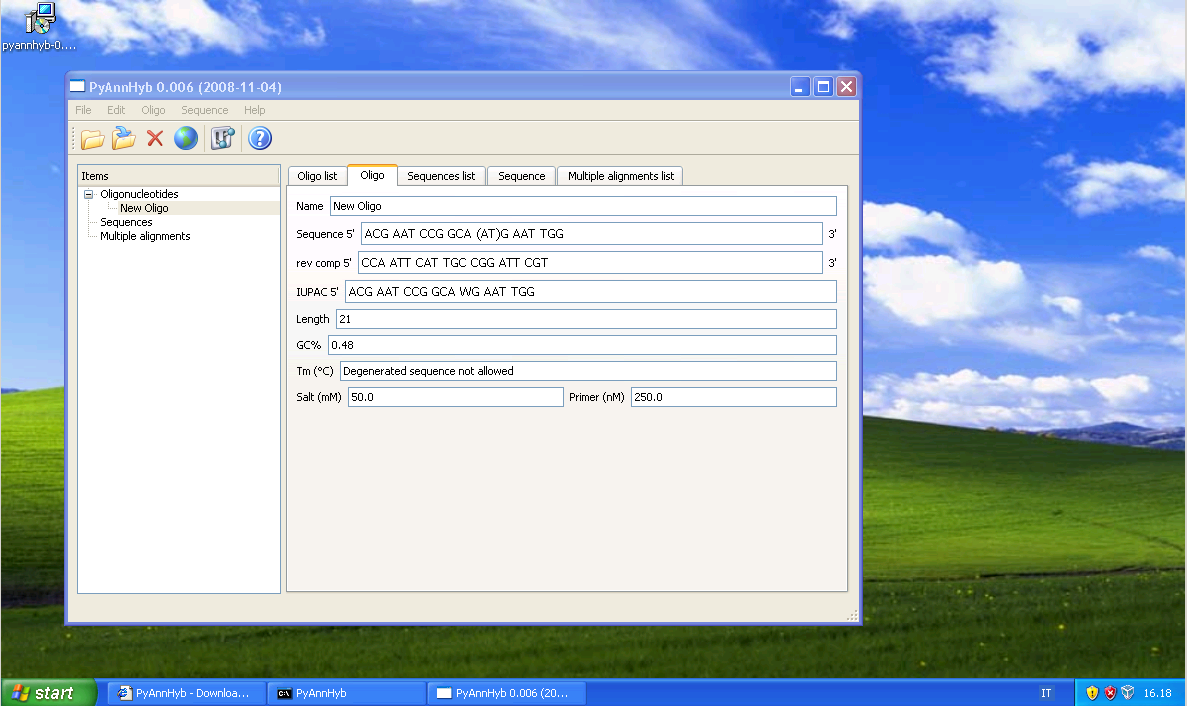Open the Edit menu

click(x=116, y=110)
